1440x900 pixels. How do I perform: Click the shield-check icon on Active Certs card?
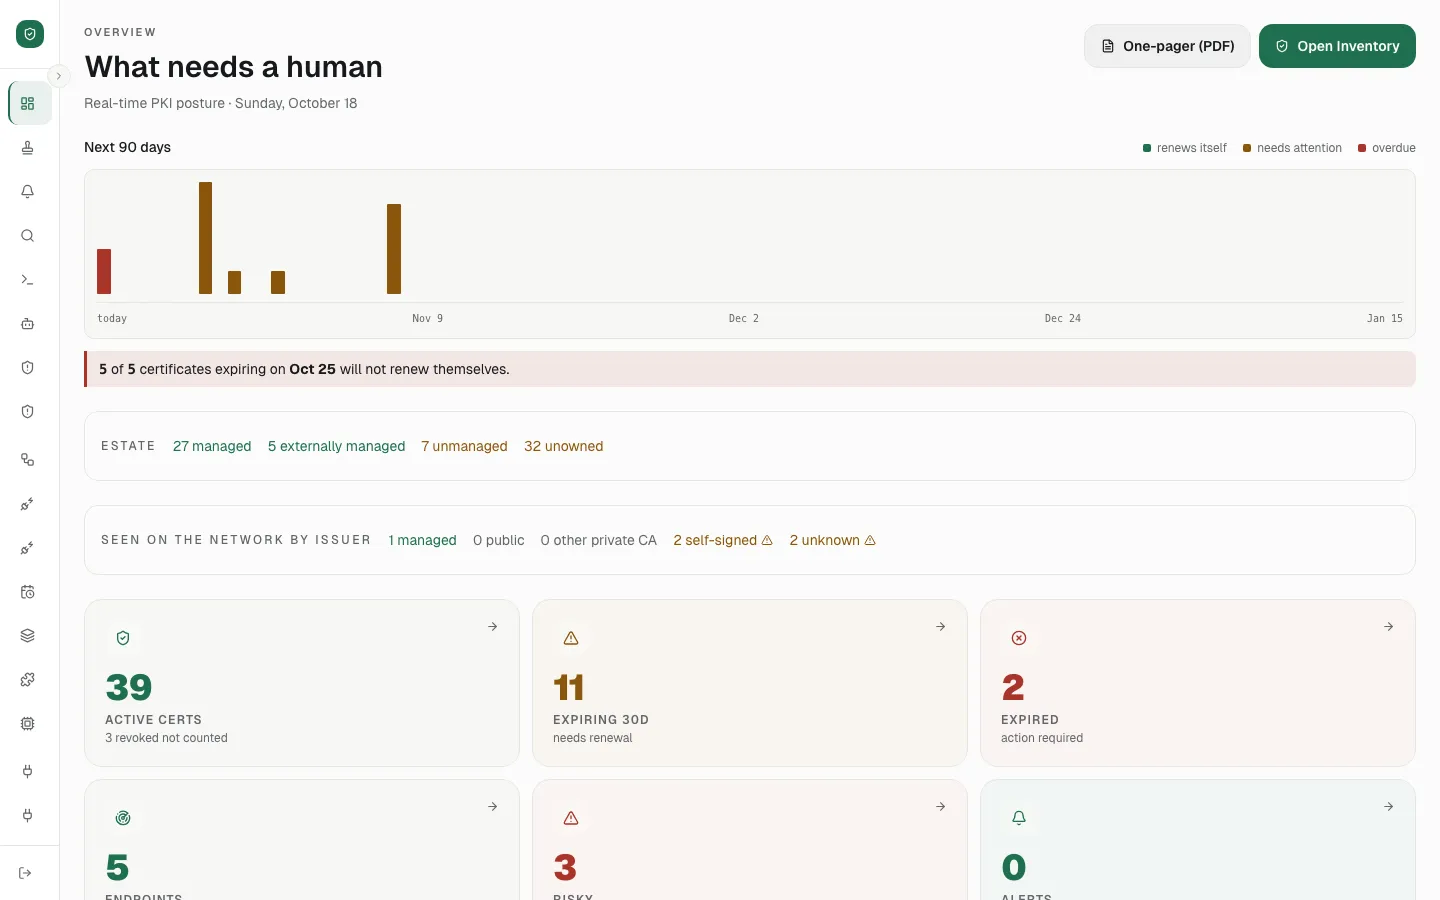123,638
